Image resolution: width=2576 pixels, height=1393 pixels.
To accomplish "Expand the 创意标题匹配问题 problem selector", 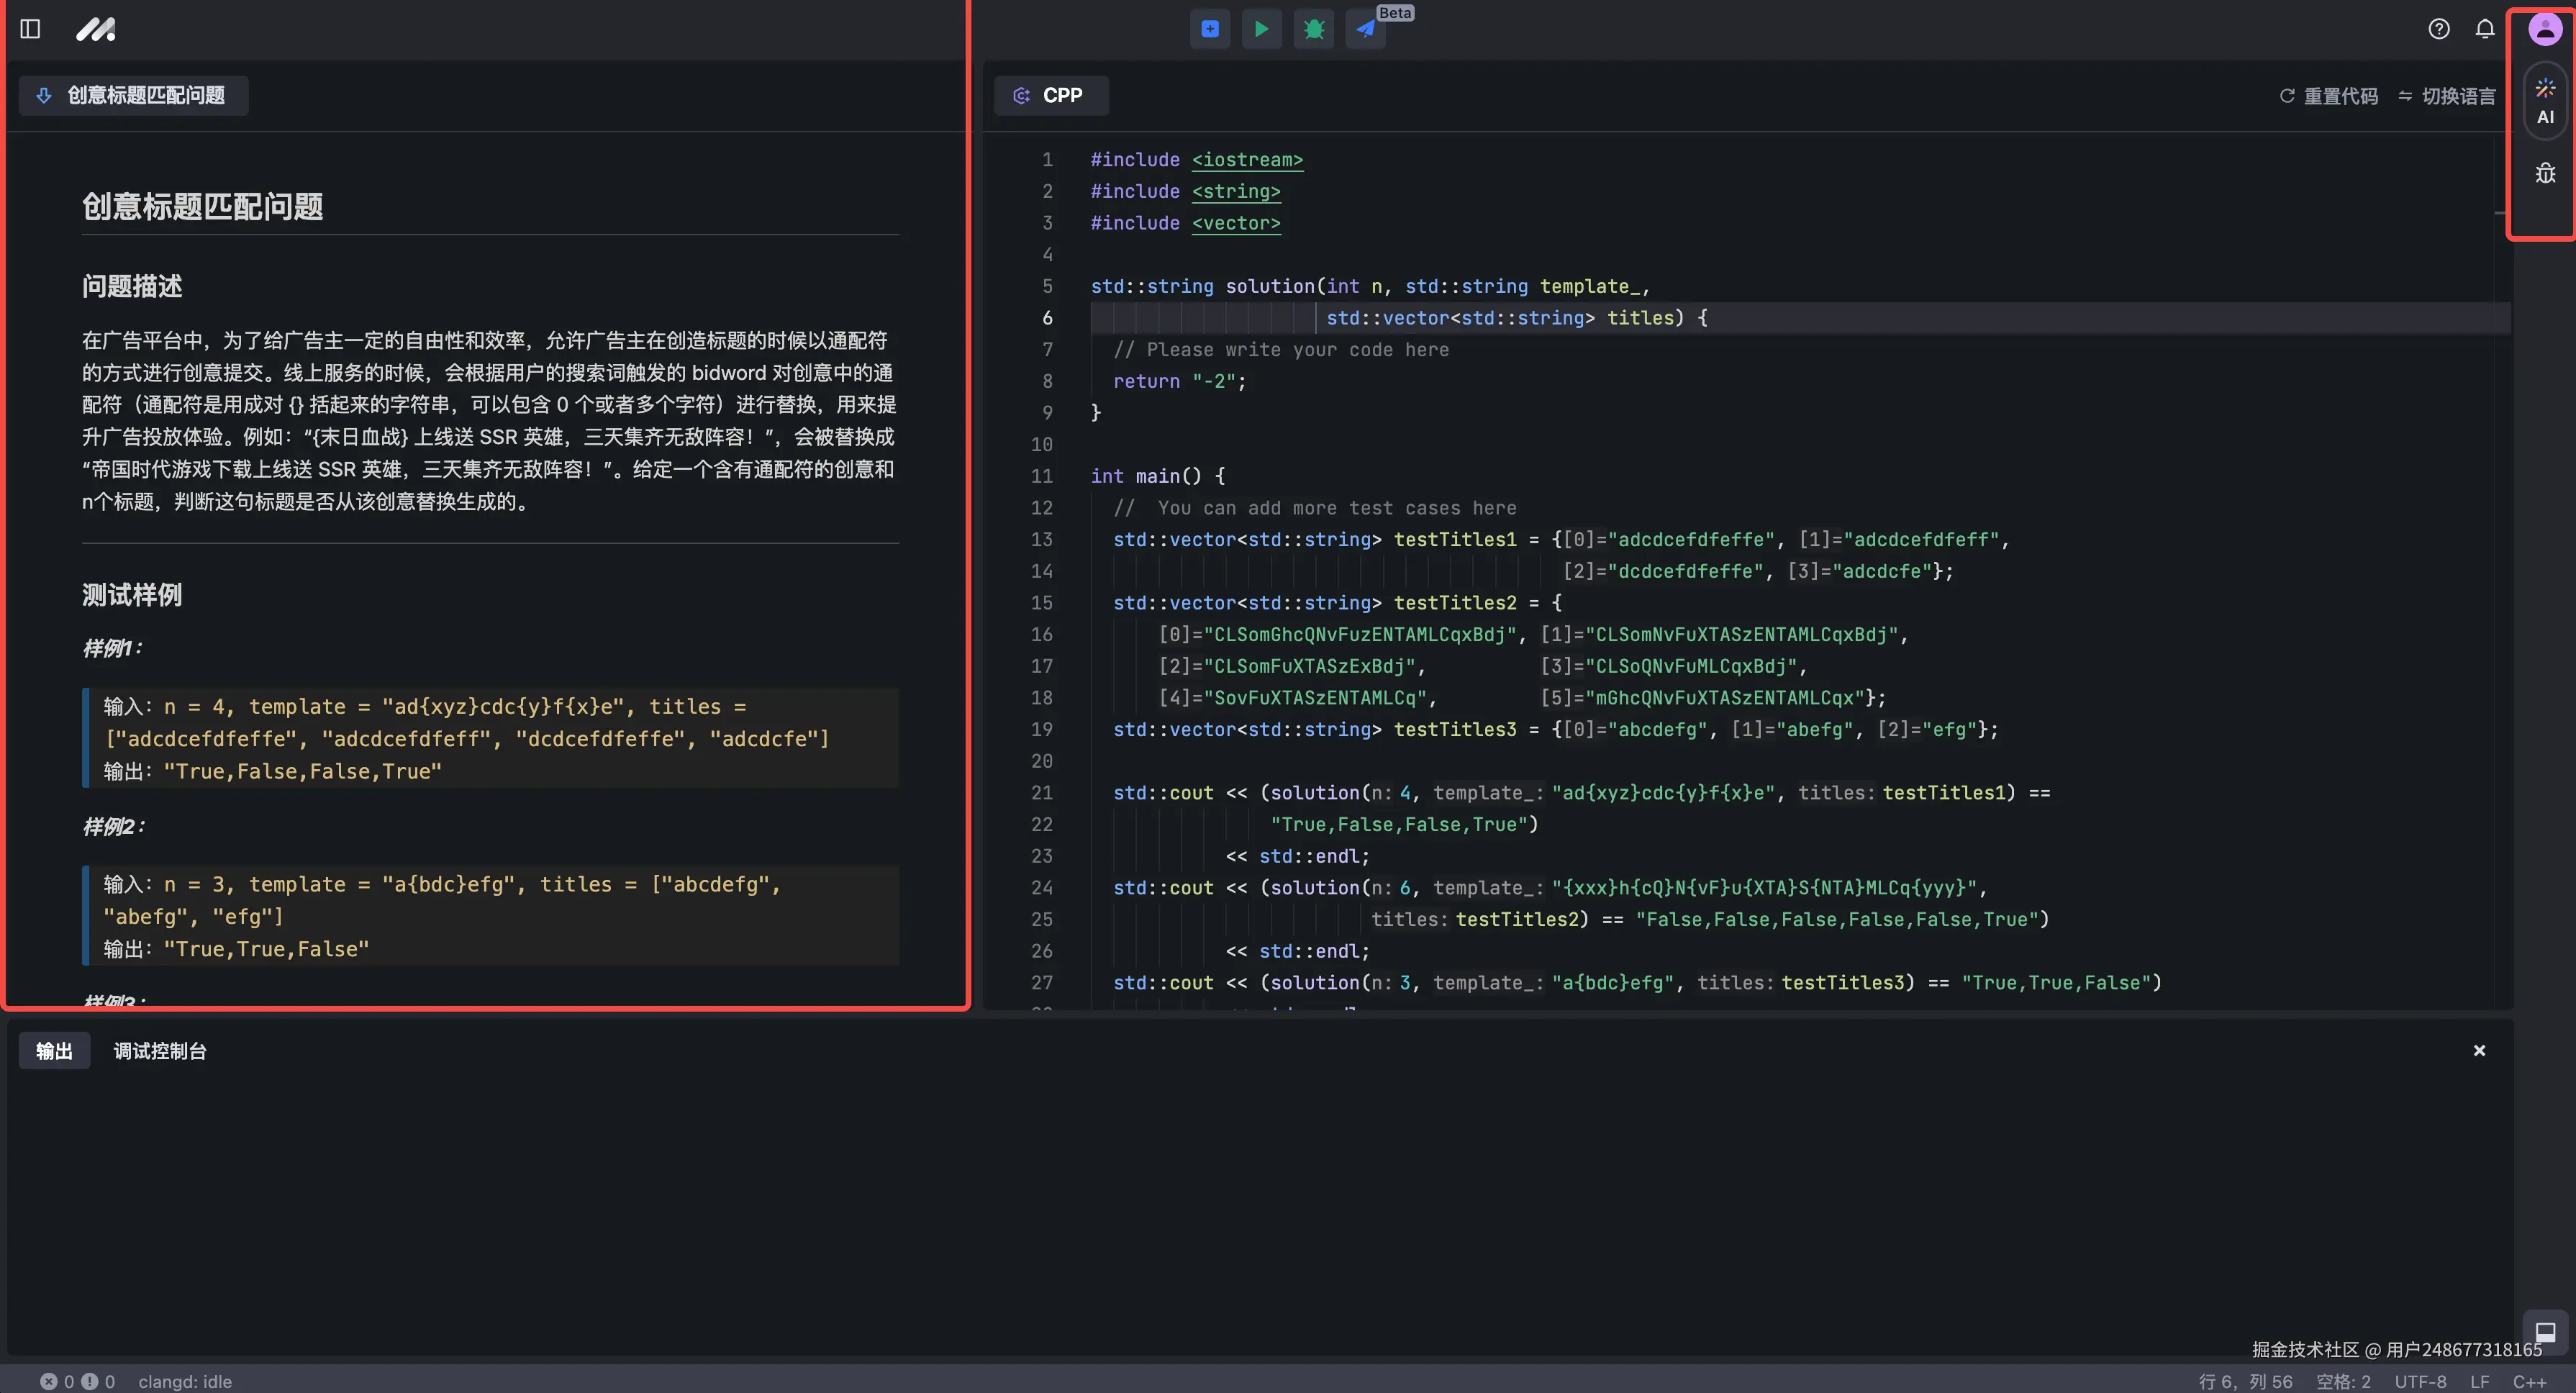I will (x=133, y=95).
